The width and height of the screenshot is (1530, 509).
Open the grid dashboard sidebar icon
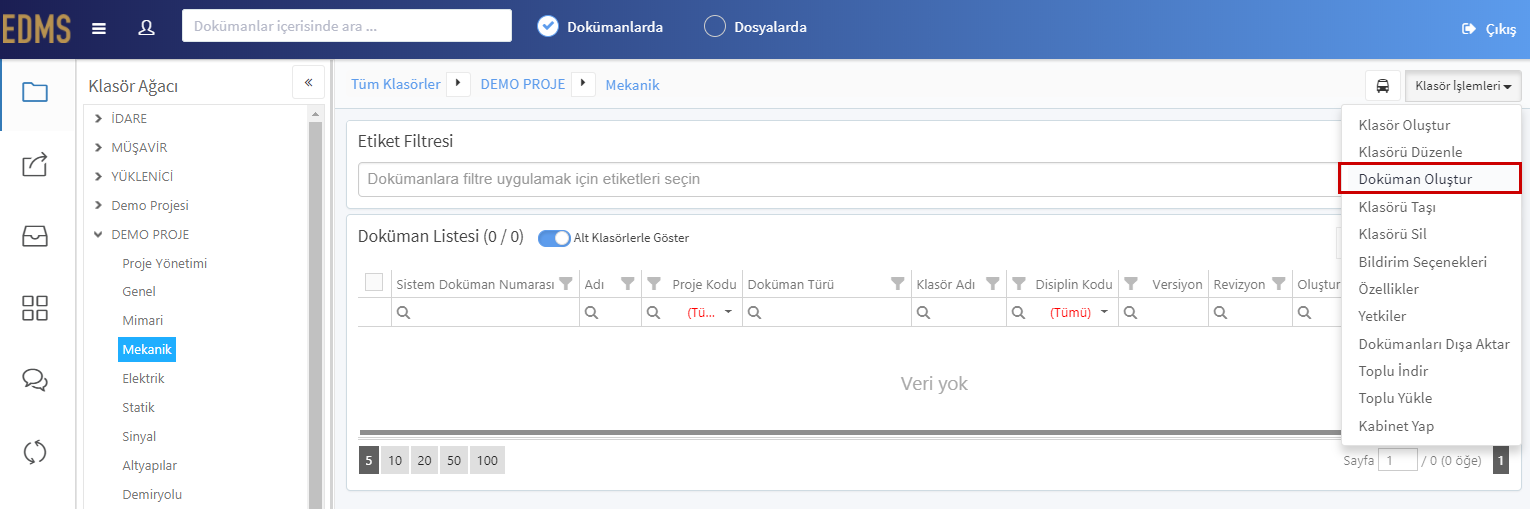pos(35,308)
